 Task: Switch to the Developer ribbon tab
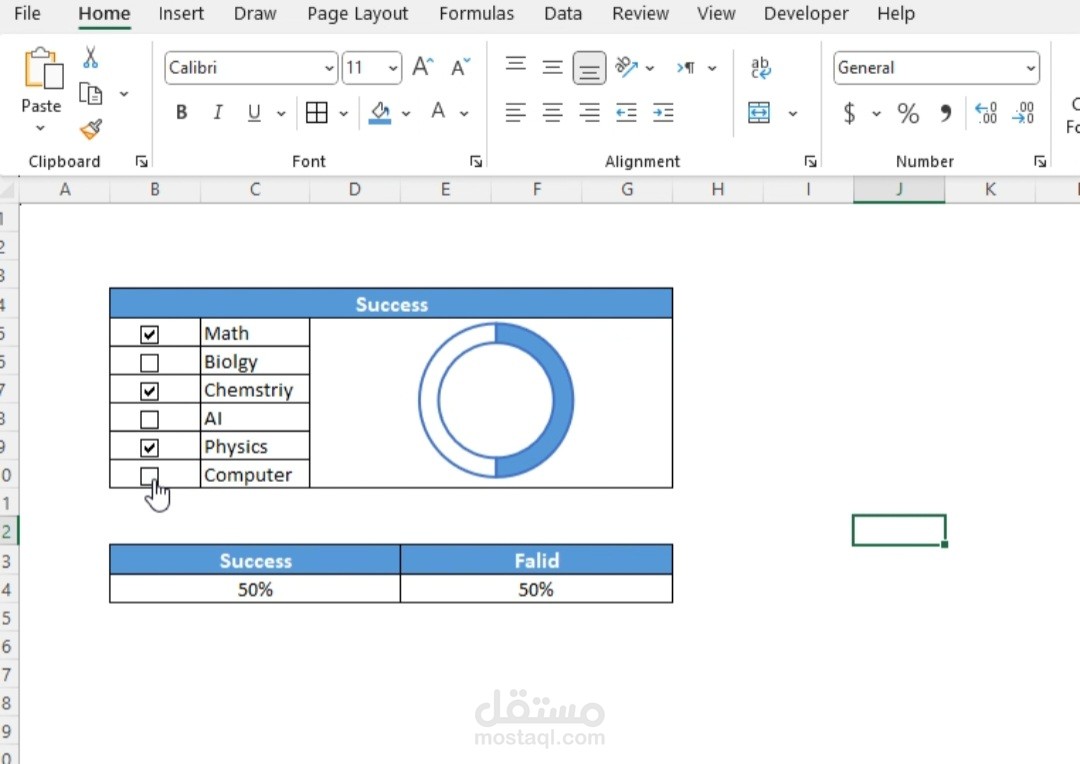coord(806,14)
